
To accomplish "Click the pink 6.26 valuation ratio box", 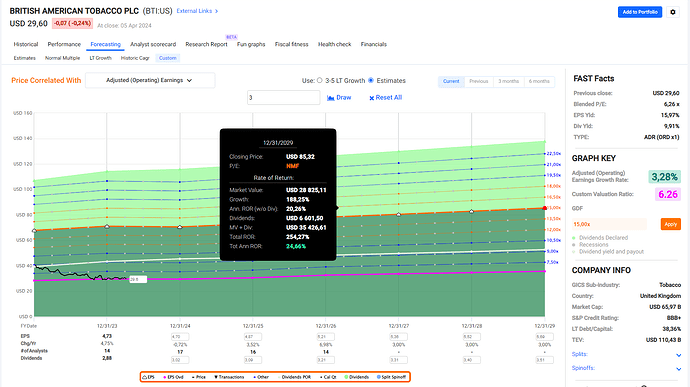I will pyautogui.click(x=667, y=194).
